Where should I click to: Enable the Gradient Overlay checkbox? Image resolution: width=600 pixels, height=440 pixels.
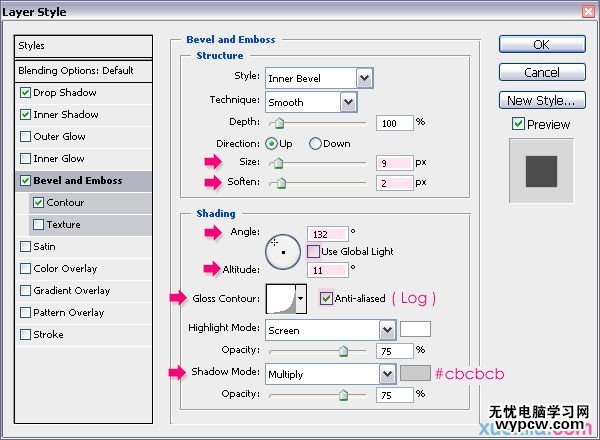(25, 291)
